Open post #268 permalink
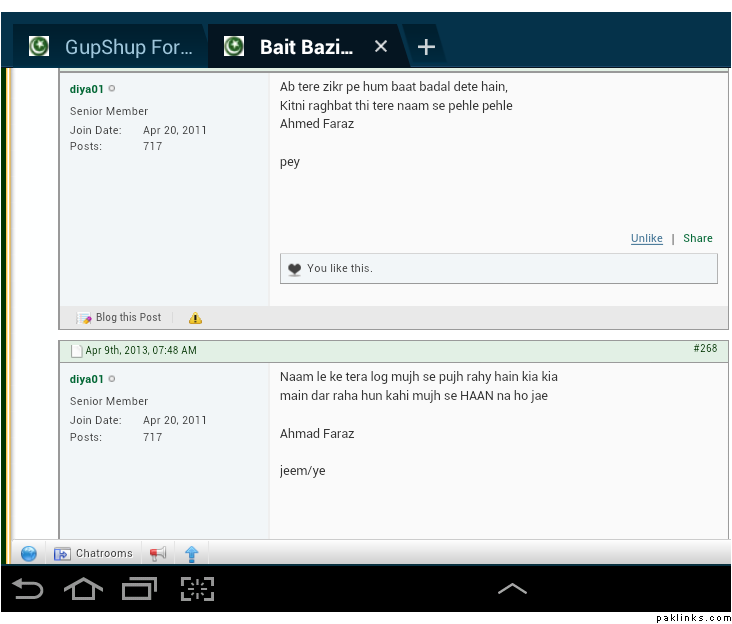The width and height of the screenshot is (732, 624). [x=705, y=349]
